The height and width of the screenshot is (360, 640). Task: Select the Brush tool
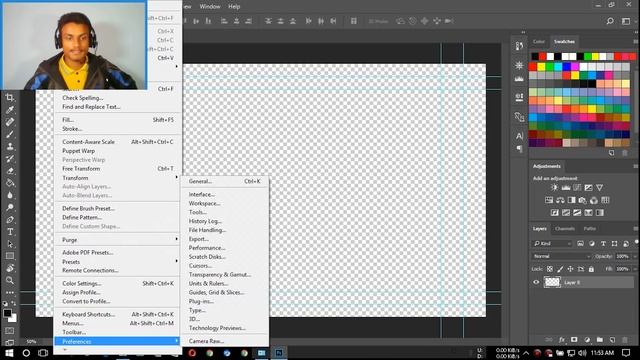(x=10, y=134)
